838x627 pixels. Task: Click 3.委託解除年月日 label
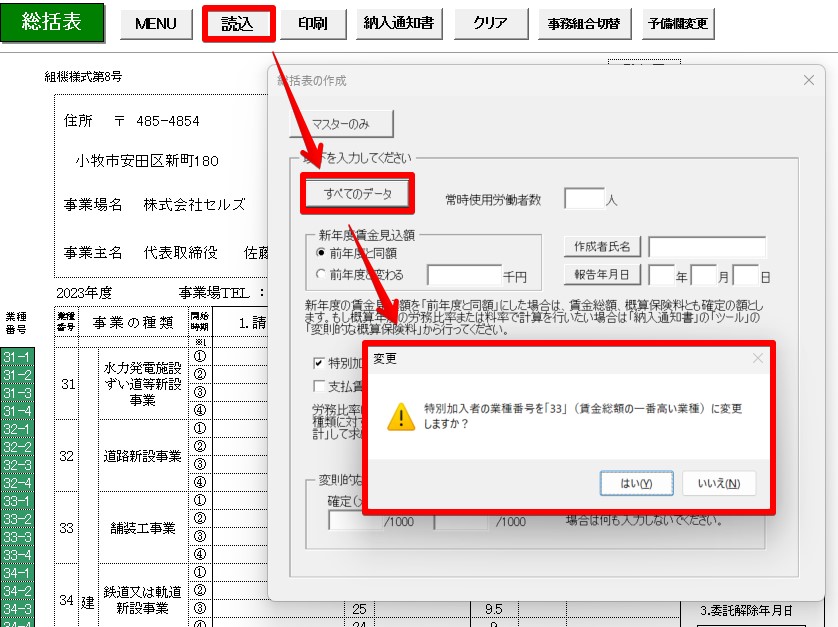coord(746,610)
